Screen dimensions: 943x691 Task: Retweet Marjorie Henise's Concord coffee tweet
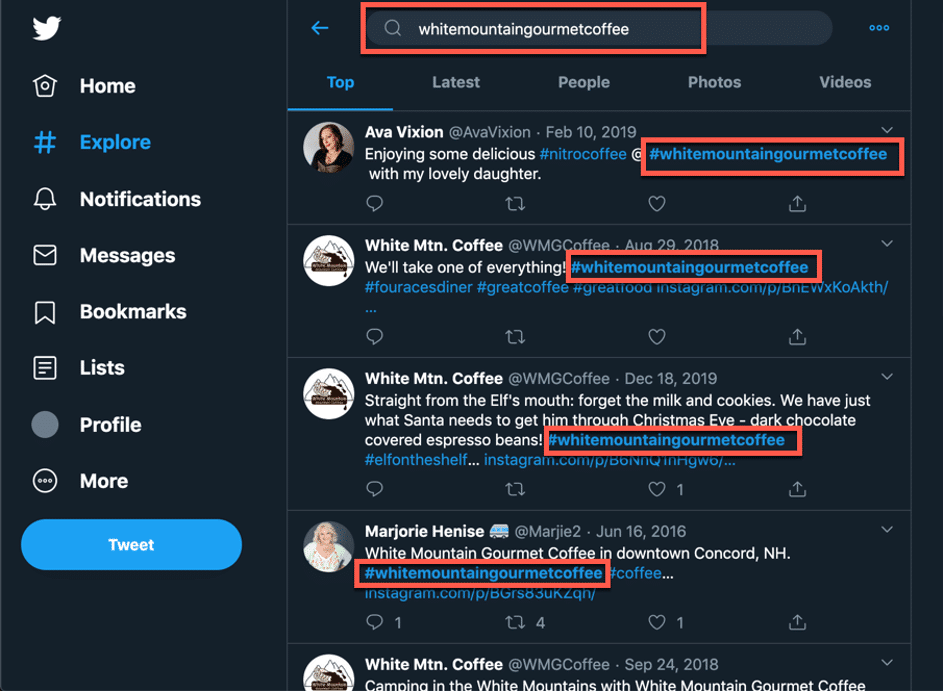[x=515, y=622]
